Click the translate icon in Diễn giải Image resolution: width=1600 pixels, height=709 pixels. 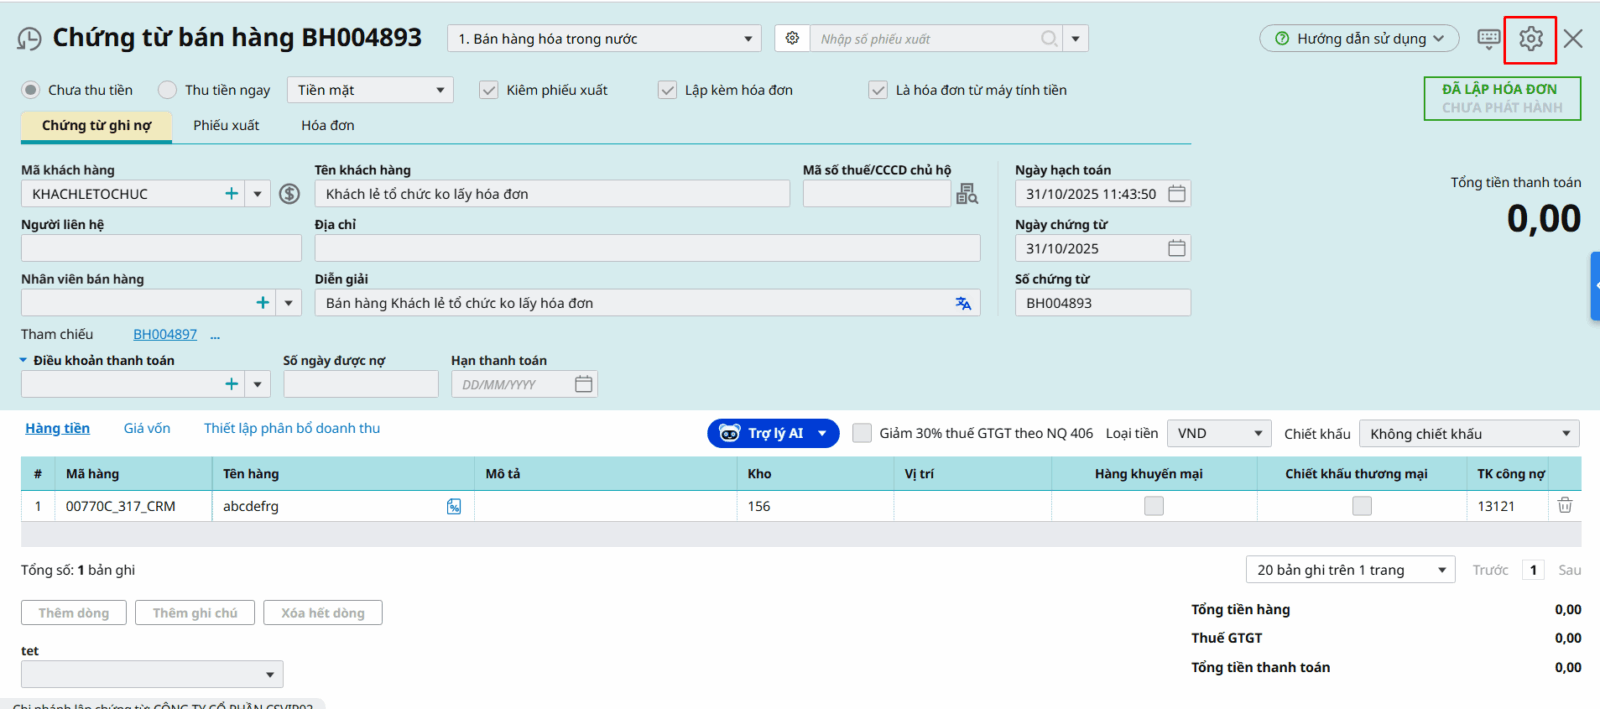[963, 303]
